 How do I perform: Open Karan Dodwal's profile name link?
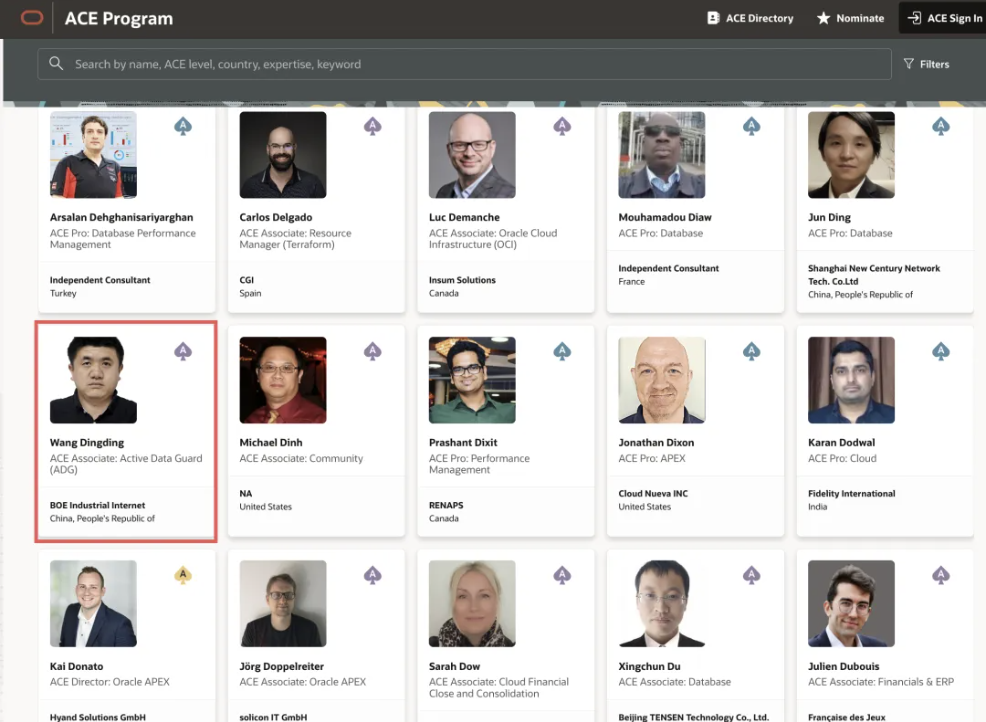coord(841,442)
